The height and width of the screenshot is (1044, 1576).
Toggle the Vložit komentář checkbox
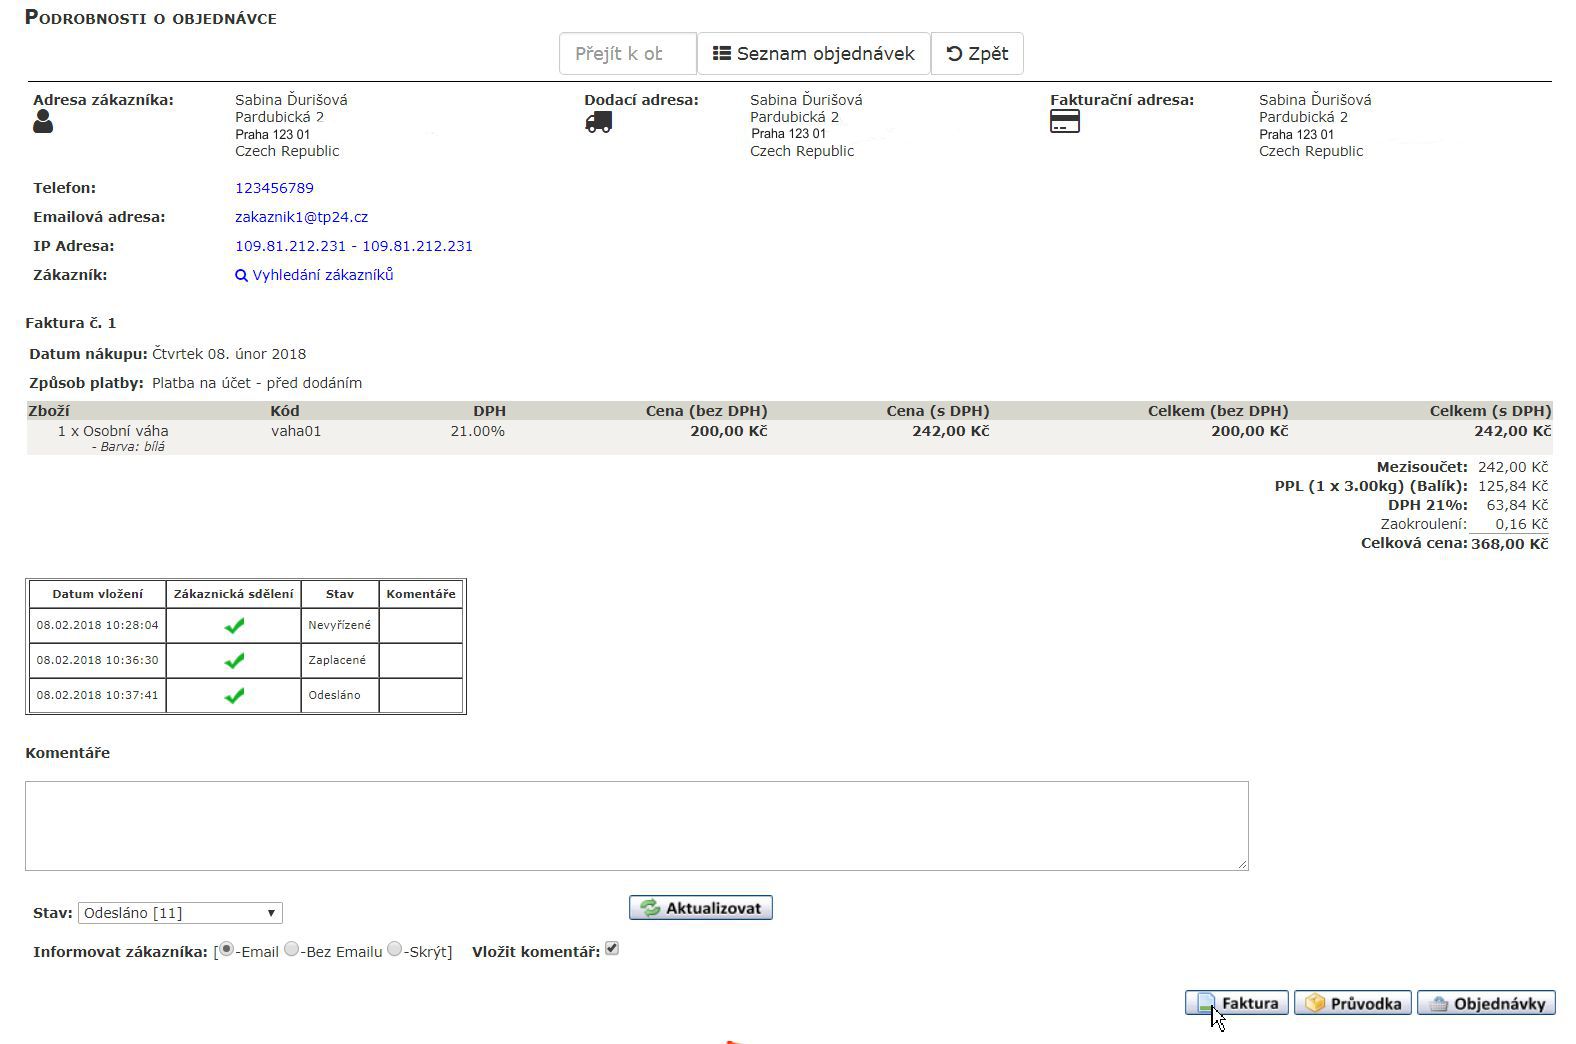click(612, 948)
